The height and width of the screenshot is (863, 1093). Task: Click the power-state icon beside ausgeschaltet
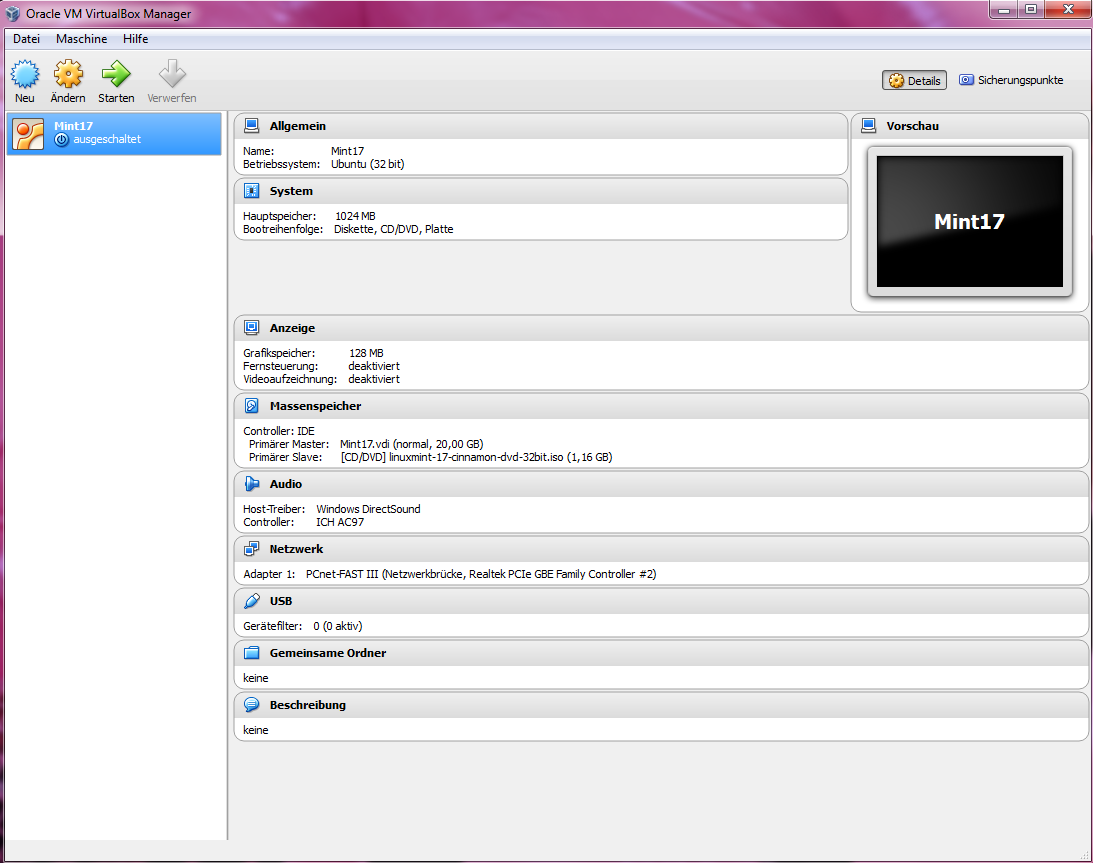[61, 139]
